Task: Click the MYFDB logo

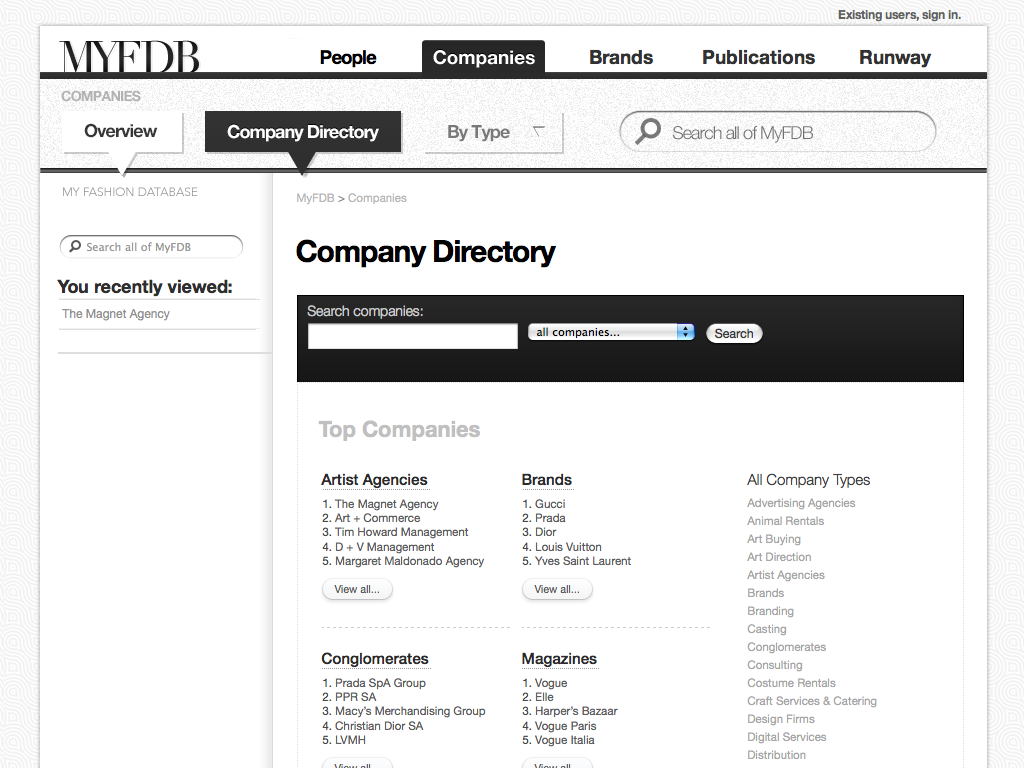Action: coord(129,57)
